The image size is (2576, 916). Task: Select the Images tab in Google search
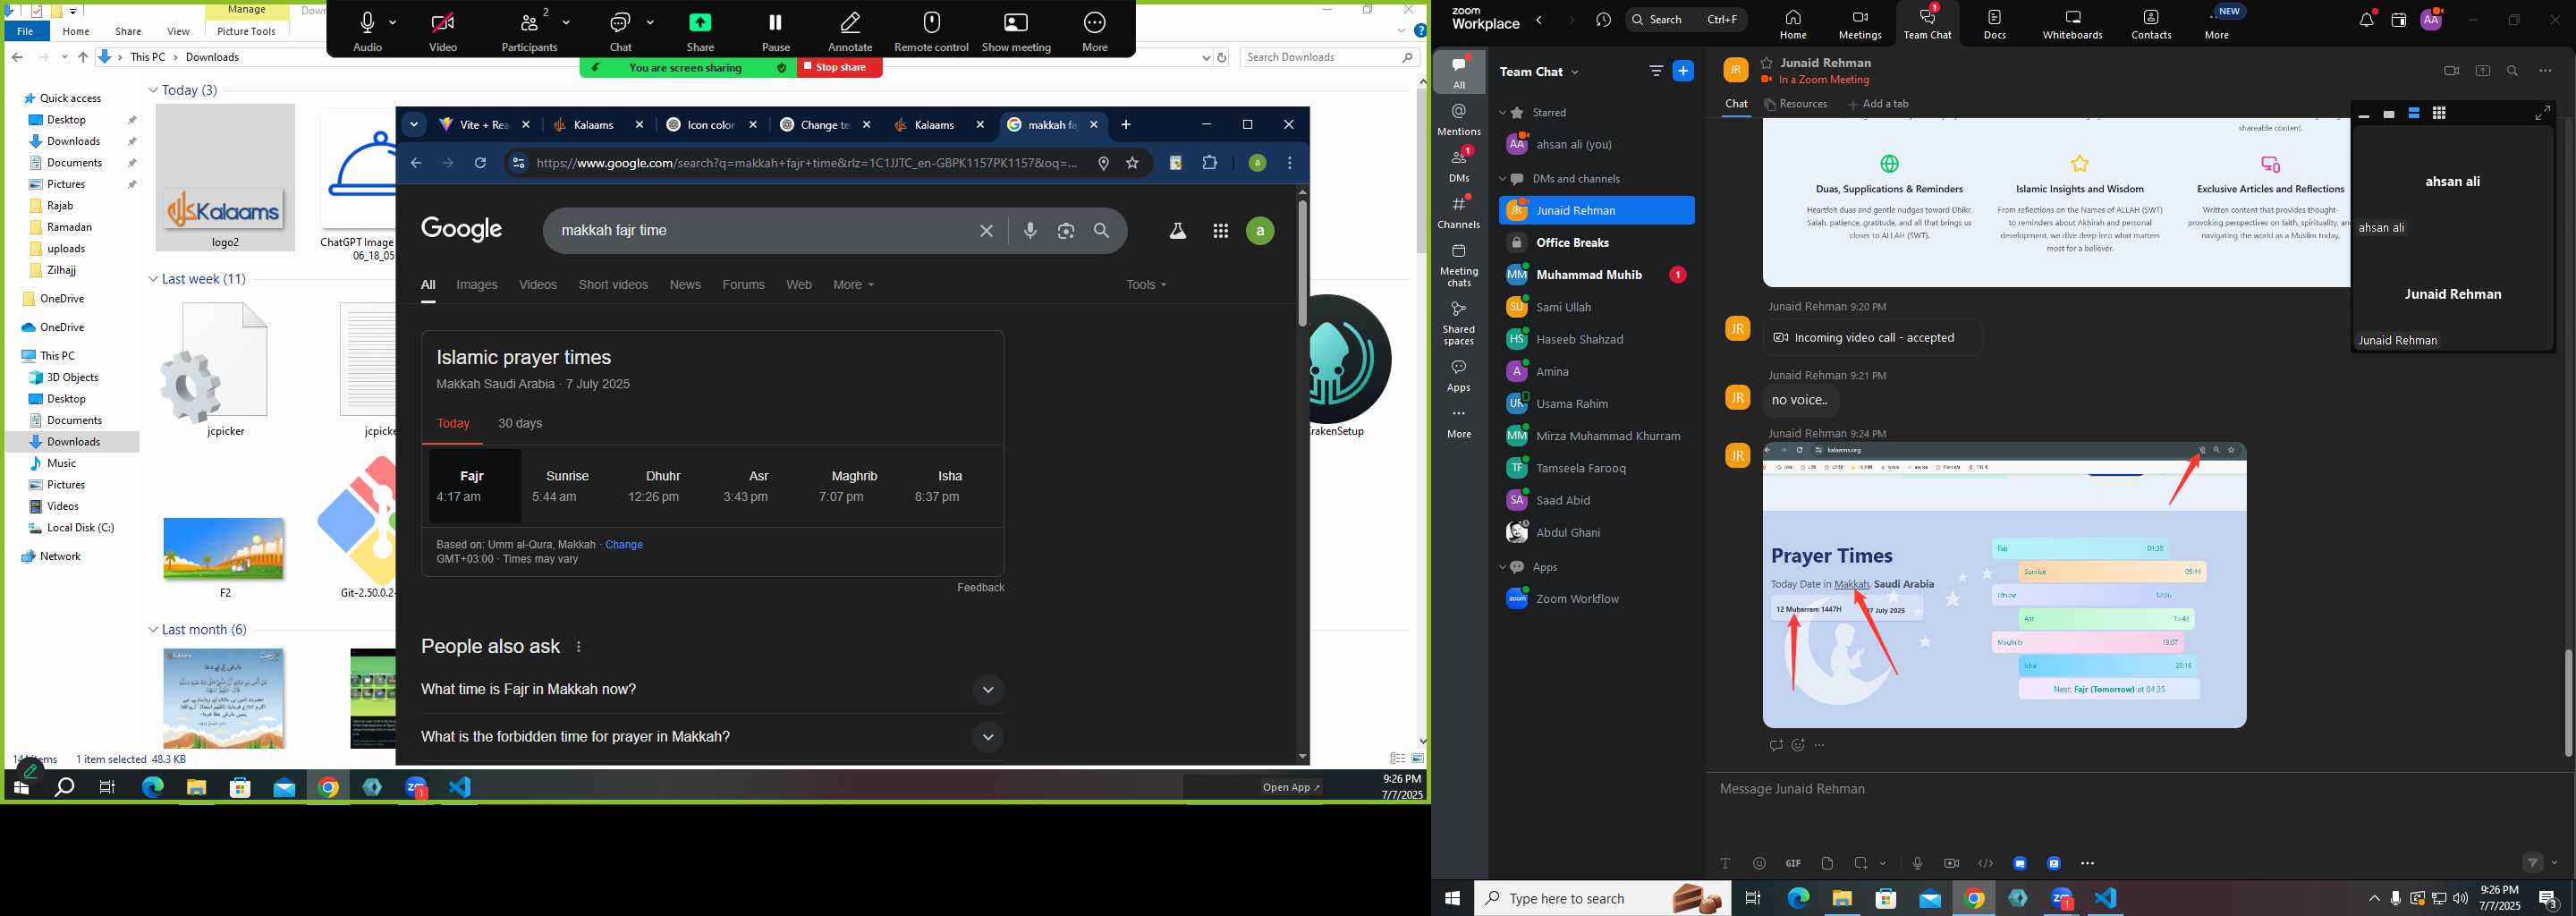pos(477,285)
